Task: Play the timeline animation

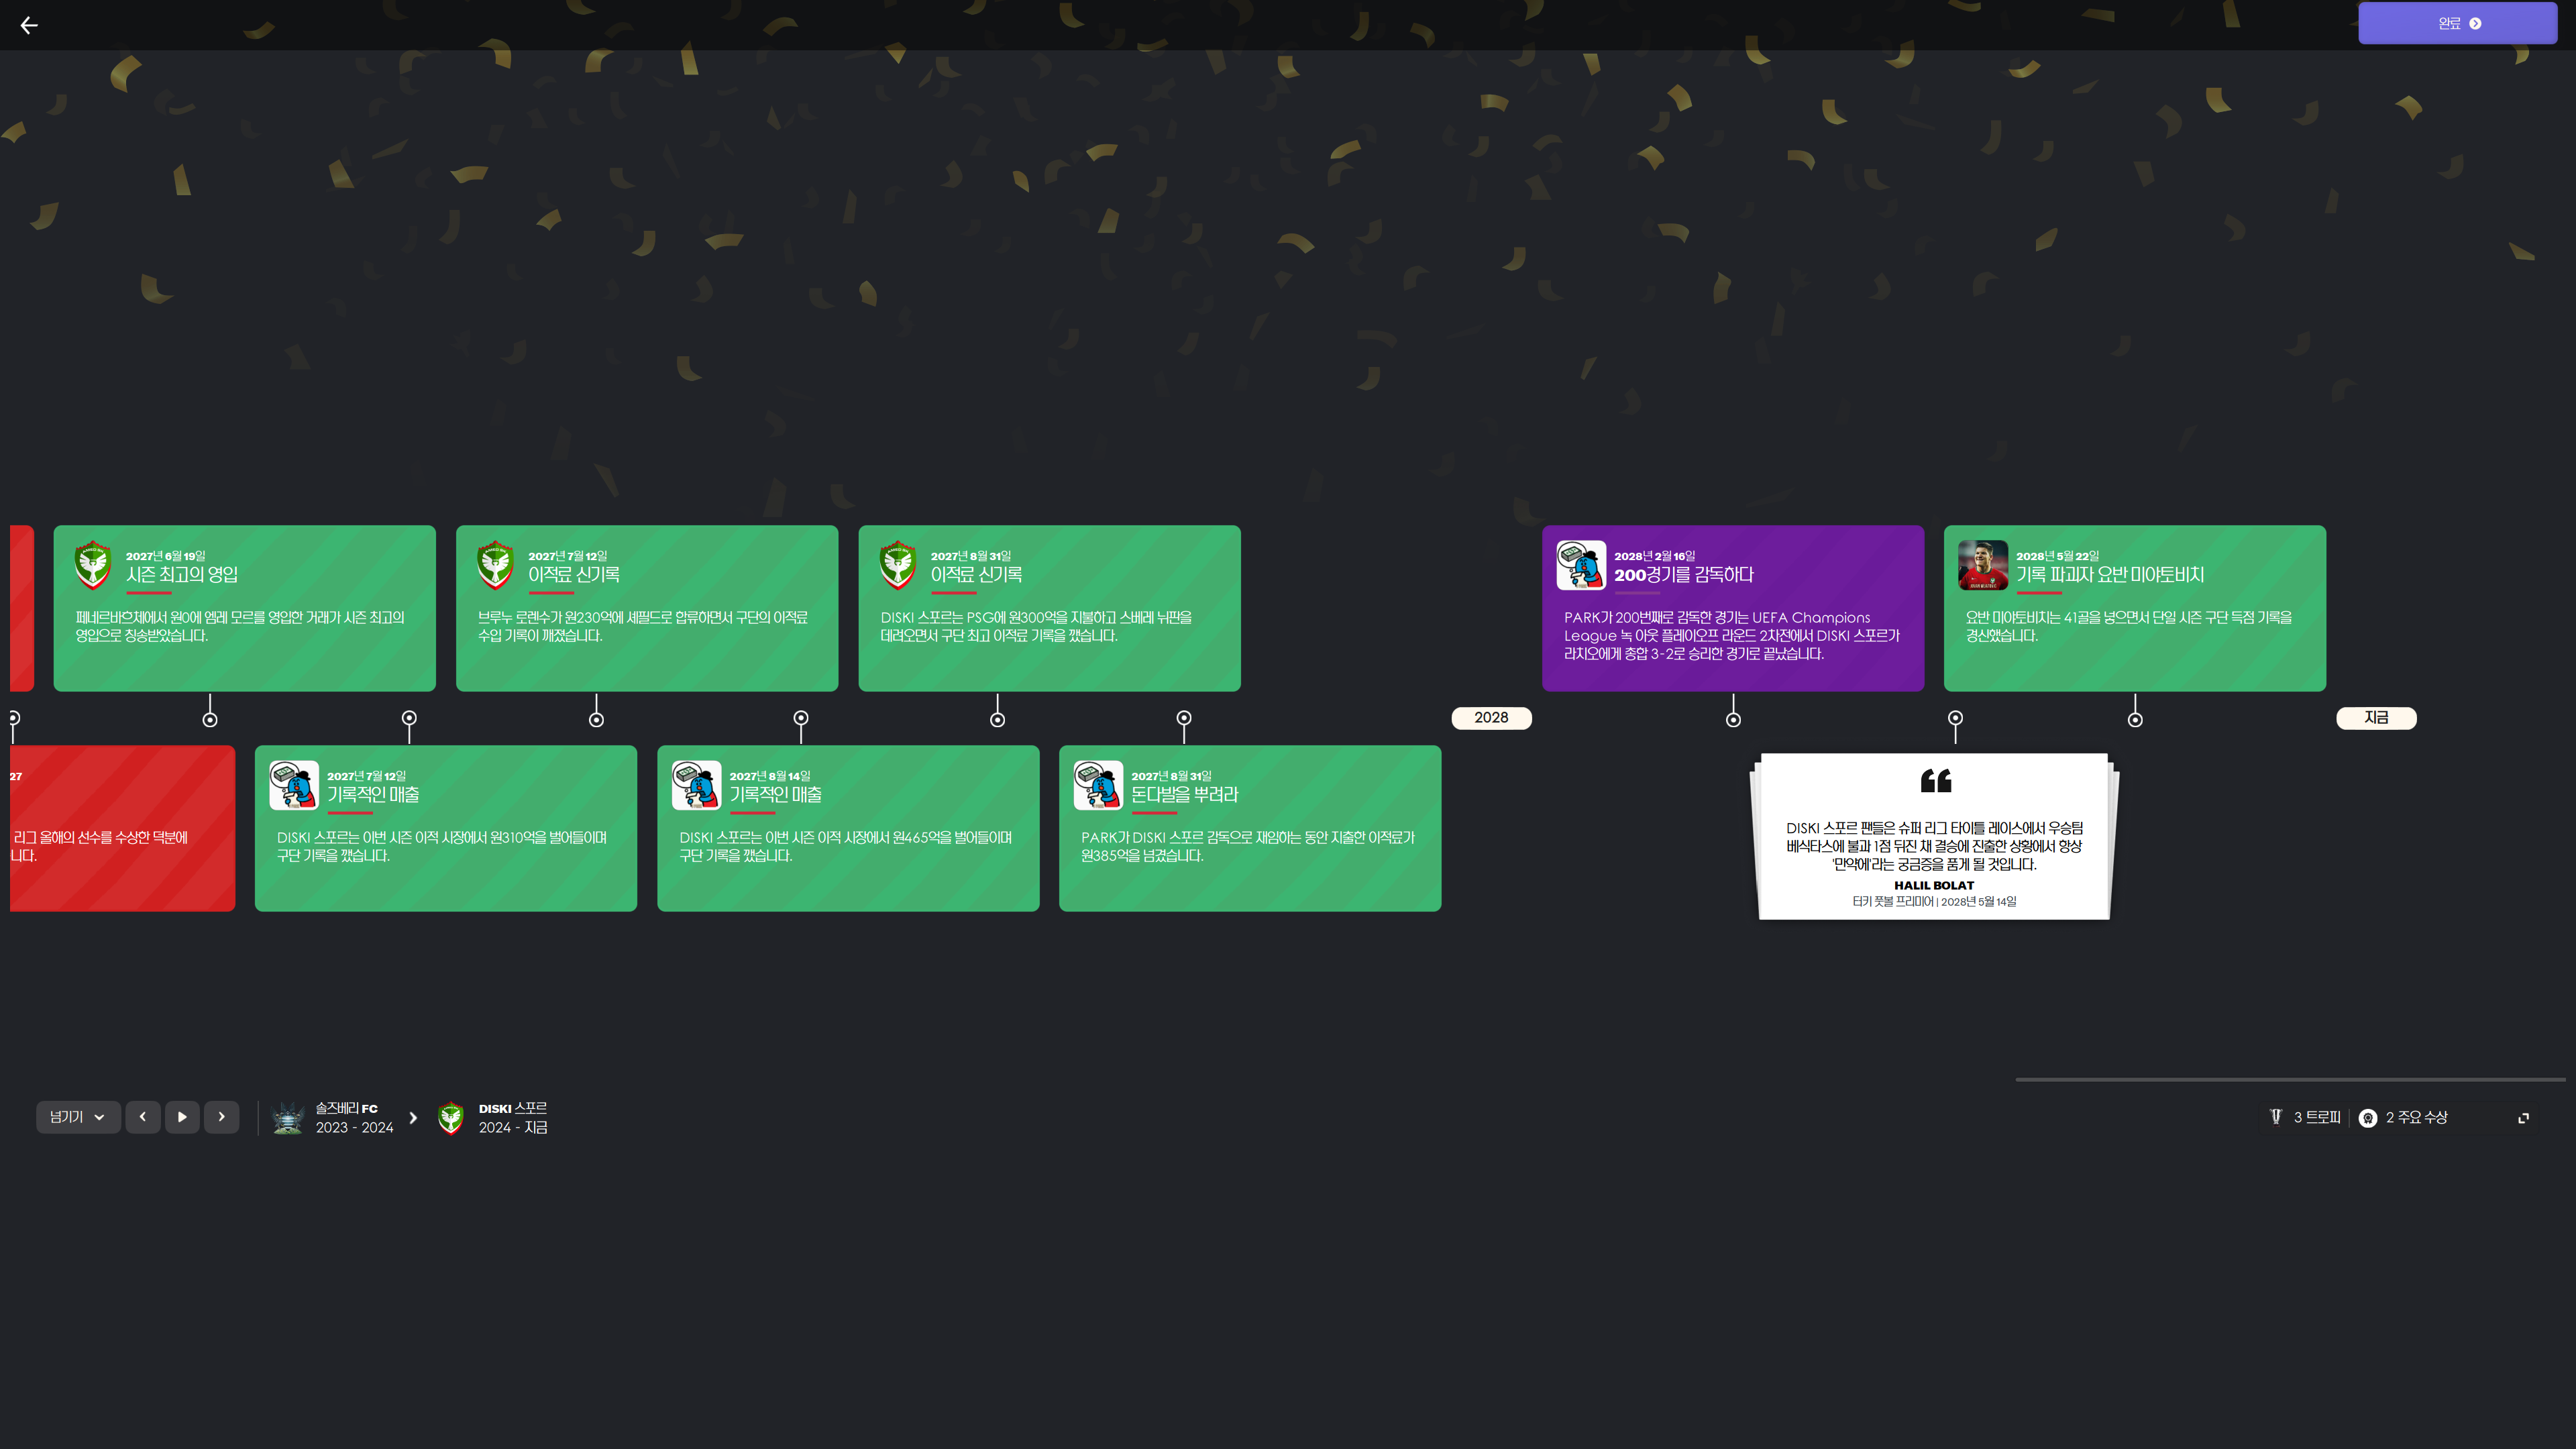Action: coord(182,1117)
